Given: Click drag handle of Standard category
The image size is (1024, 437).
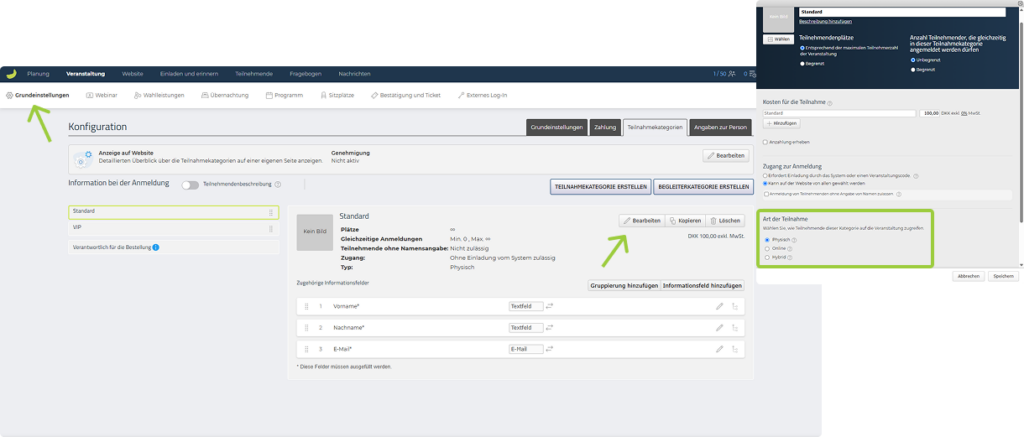Looking at the screenshot, I should pos(270,213).
